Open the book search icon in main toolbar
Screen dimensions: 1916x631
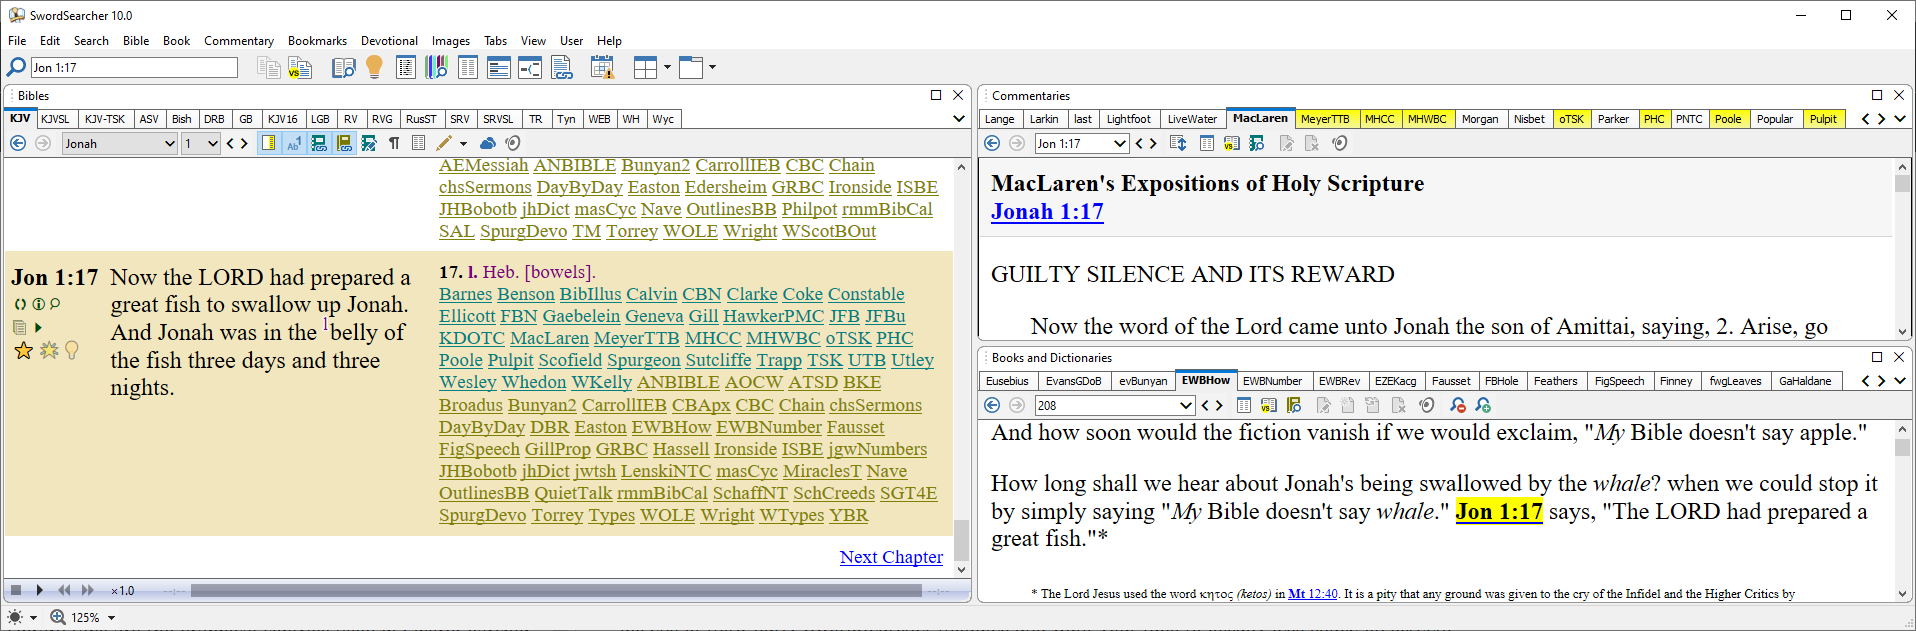pyautogui.click(x=343, y=67)
